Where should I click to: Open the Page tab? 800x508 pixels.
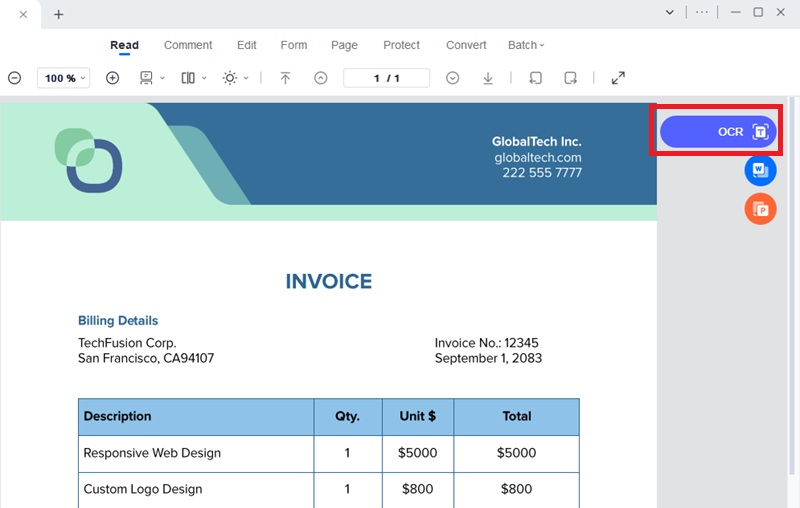click(344, 45)
